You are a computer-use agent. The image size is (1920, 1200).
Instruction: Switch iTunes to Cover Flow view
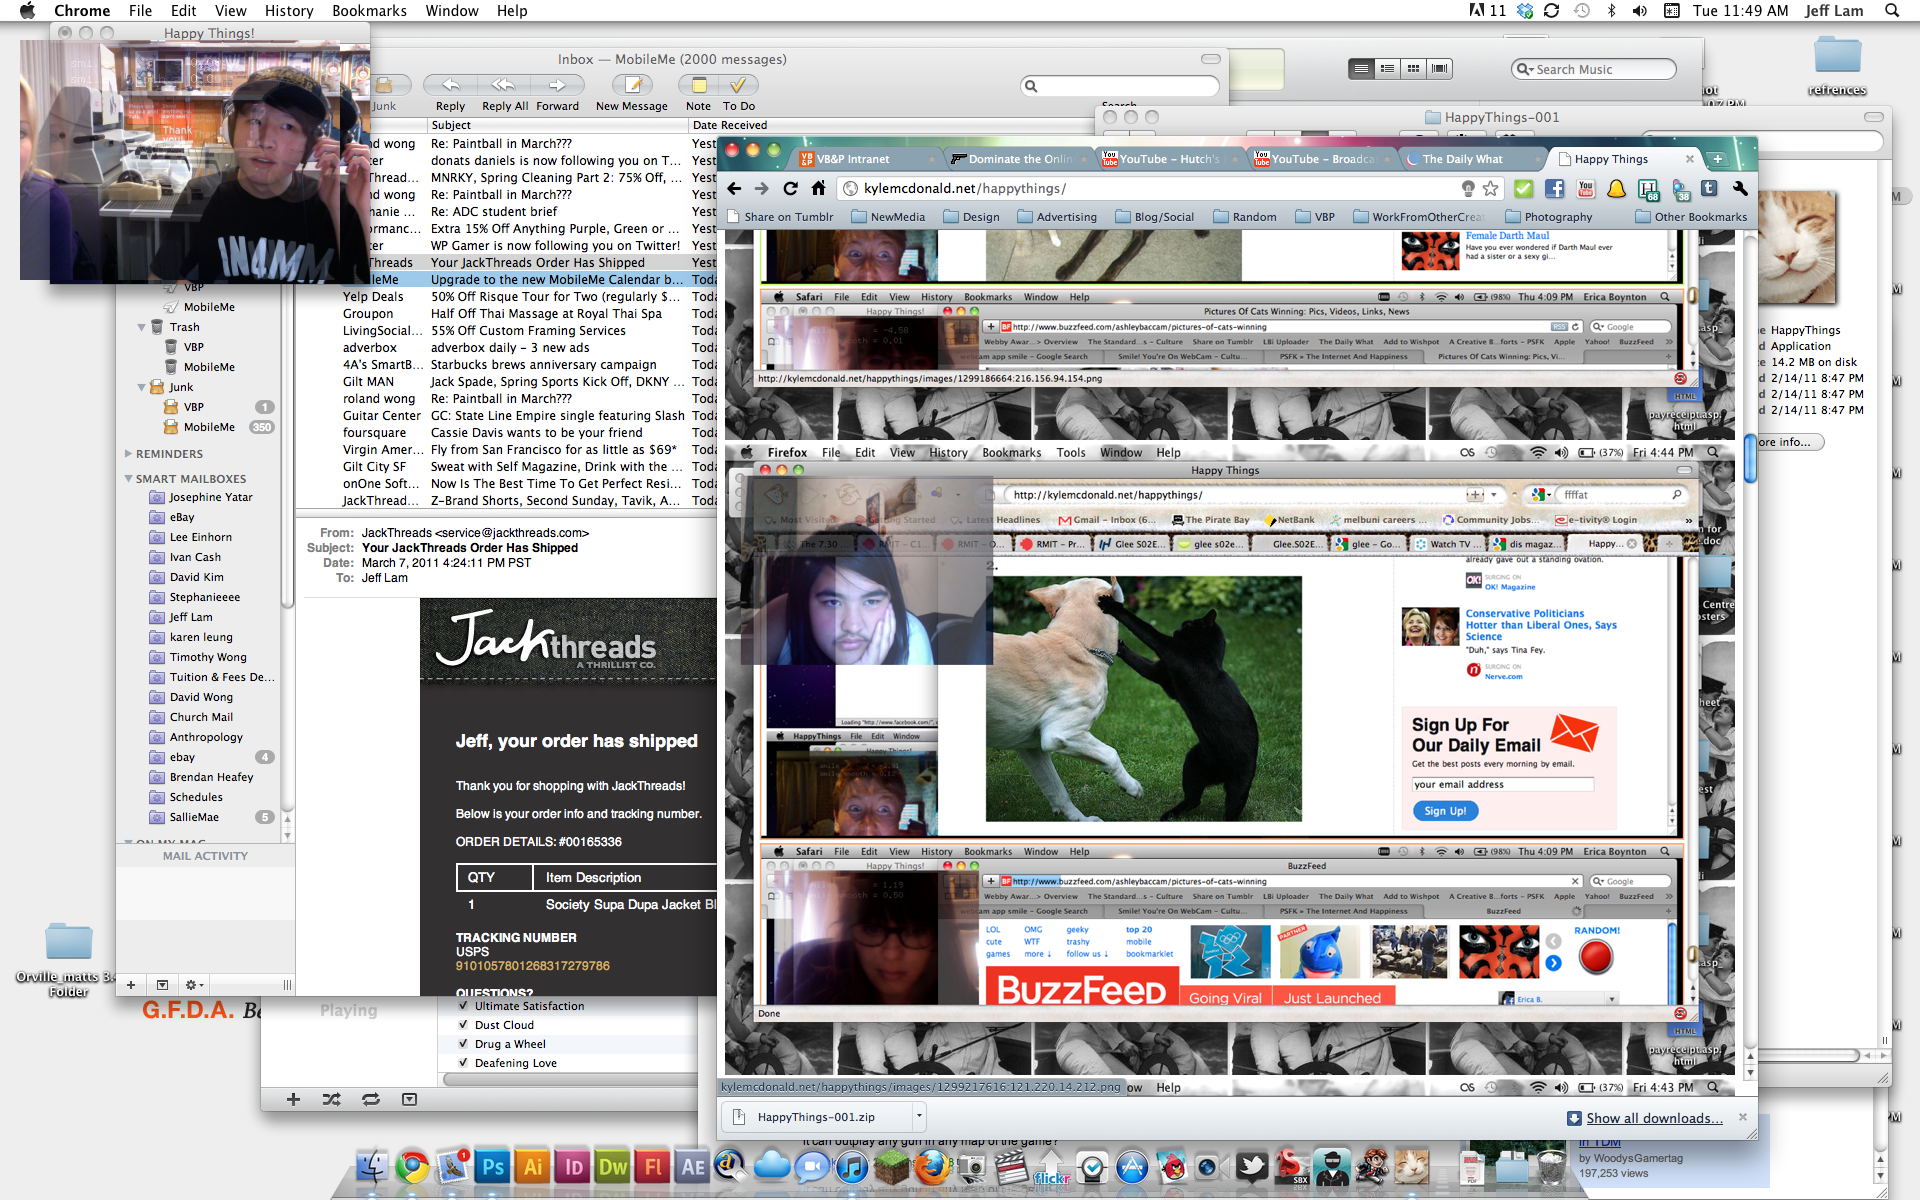(x=1440, y=68)
